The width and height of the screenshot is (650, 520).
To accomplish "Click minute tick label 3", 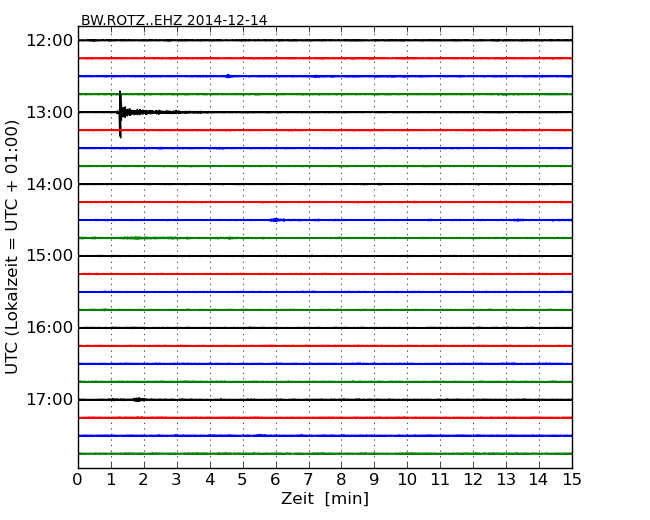I will pos(177,480).
